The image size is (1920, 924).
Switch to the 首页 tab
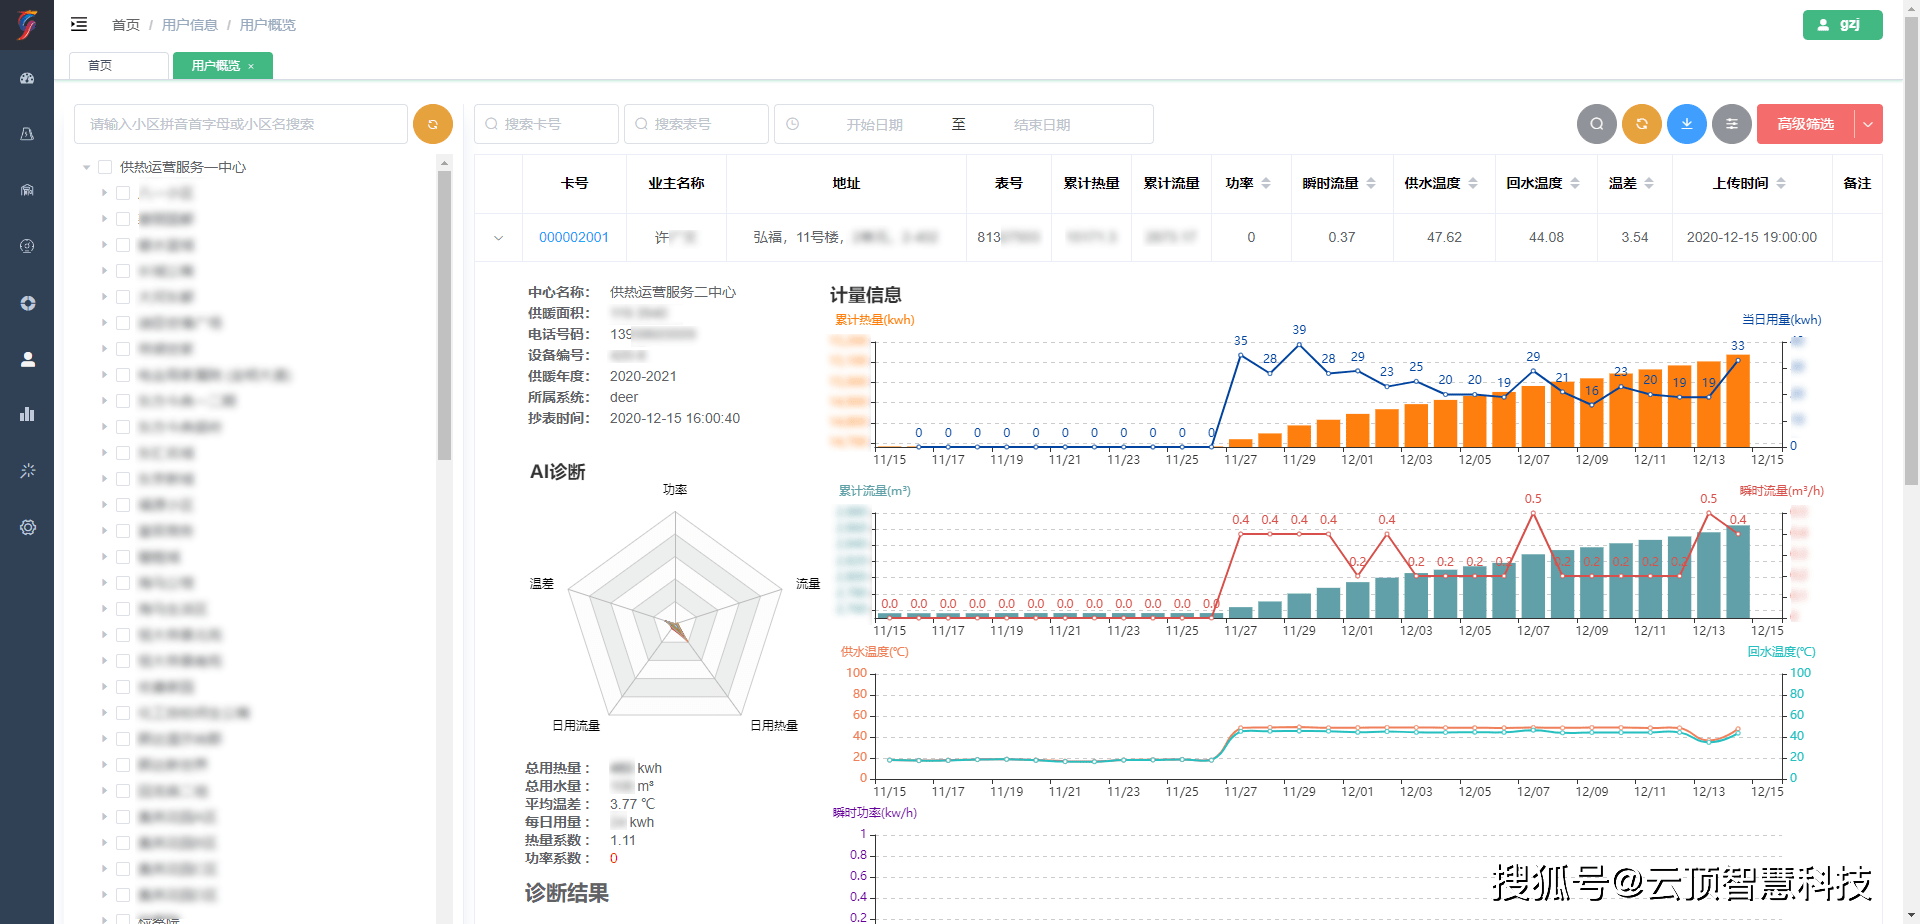pyautogui.click(x=100, y=66)
